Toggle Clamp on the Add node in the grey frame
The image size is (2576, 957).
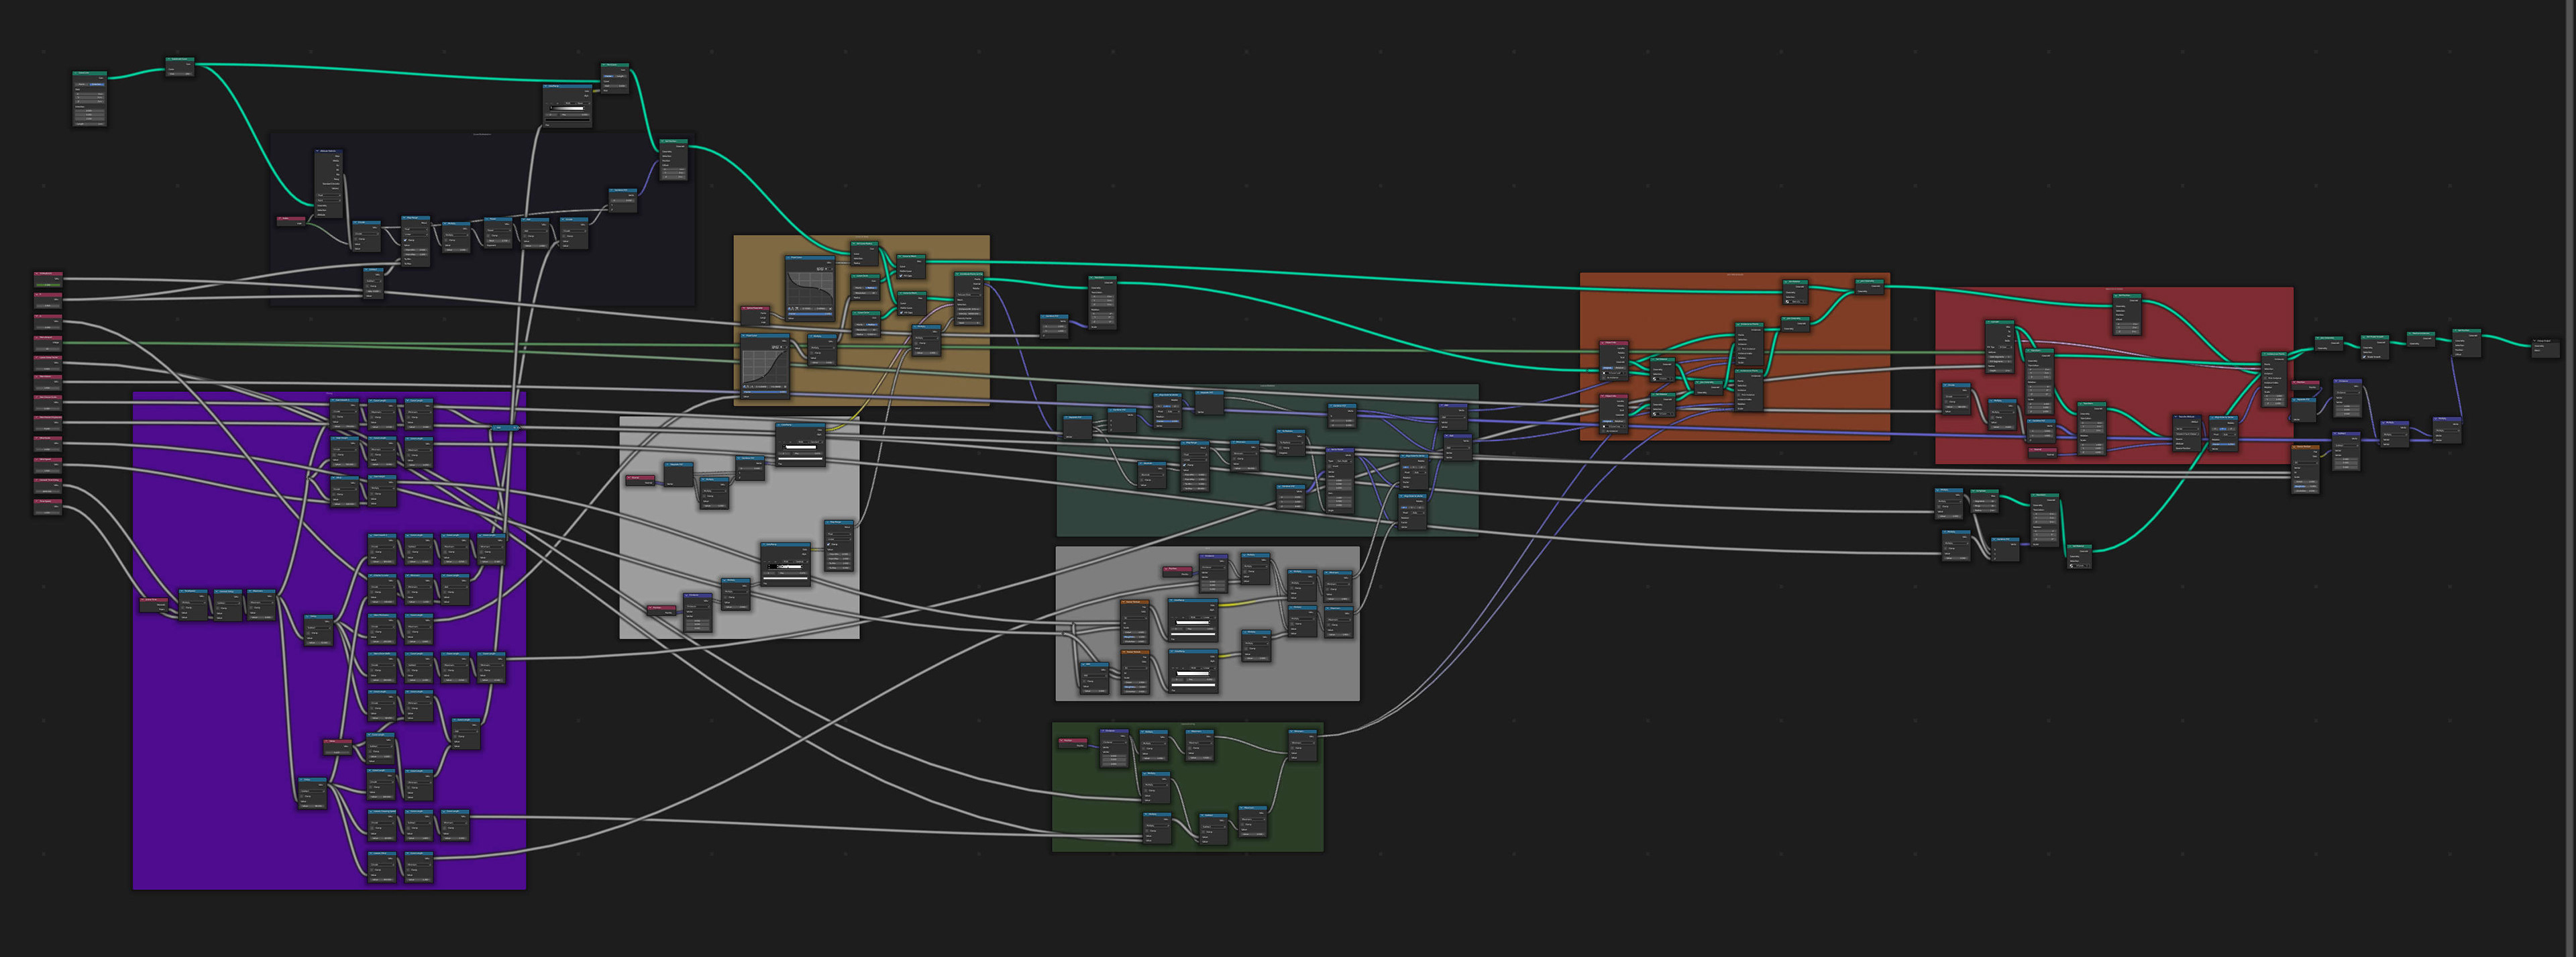[x=1084, y=682]
